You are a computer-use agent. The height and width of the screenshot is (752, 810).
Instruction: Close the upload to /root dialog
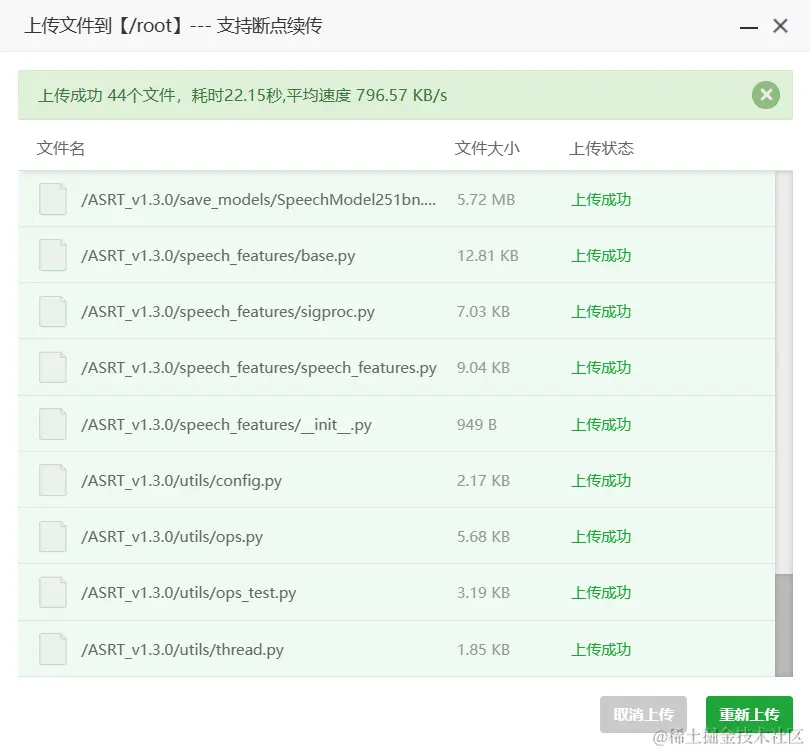point(780,26)
